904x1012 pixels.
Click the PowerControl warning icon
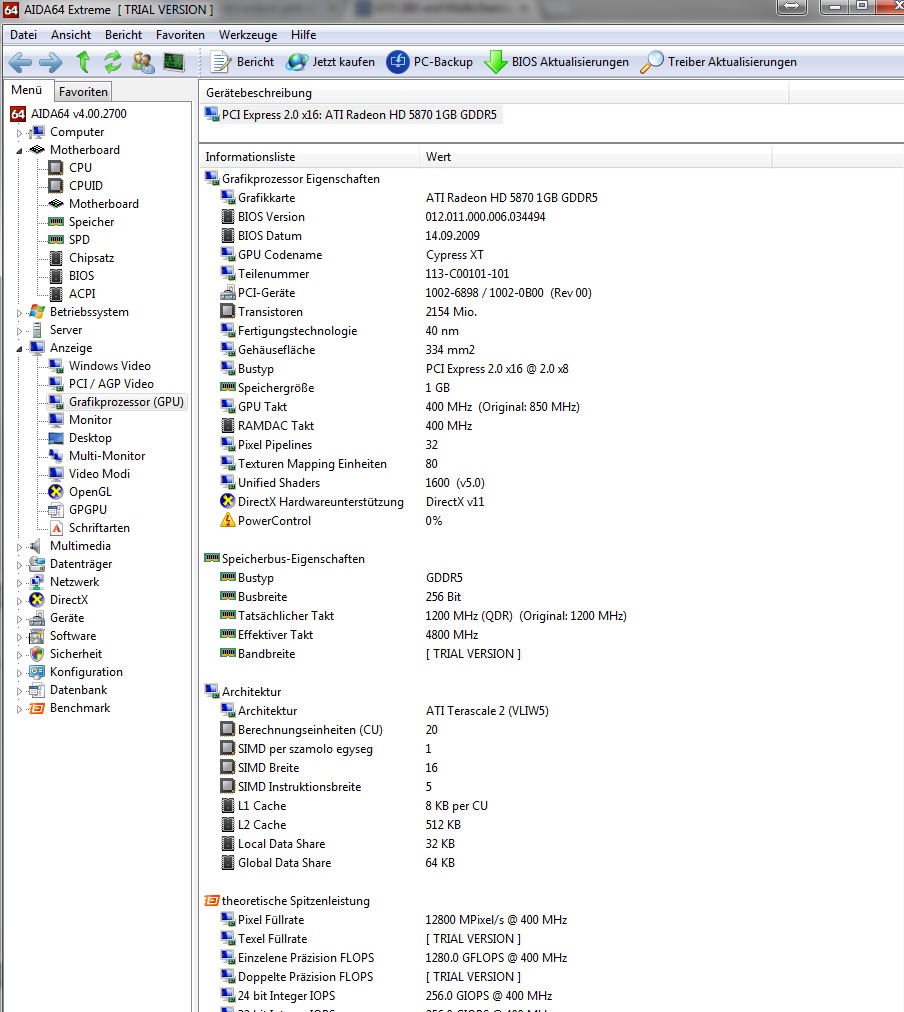click(x=227, y=520)
